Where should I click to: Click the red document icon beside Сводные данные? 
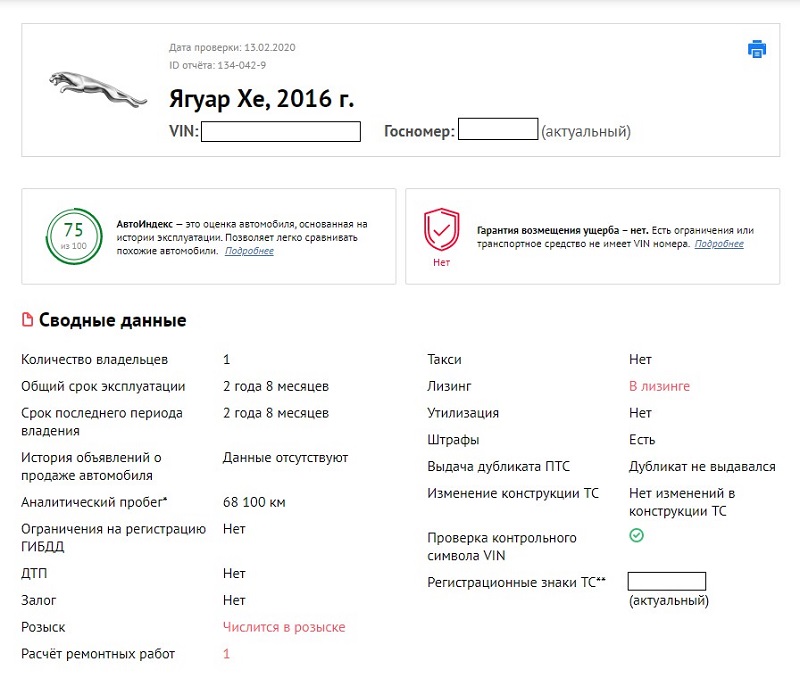27,320
